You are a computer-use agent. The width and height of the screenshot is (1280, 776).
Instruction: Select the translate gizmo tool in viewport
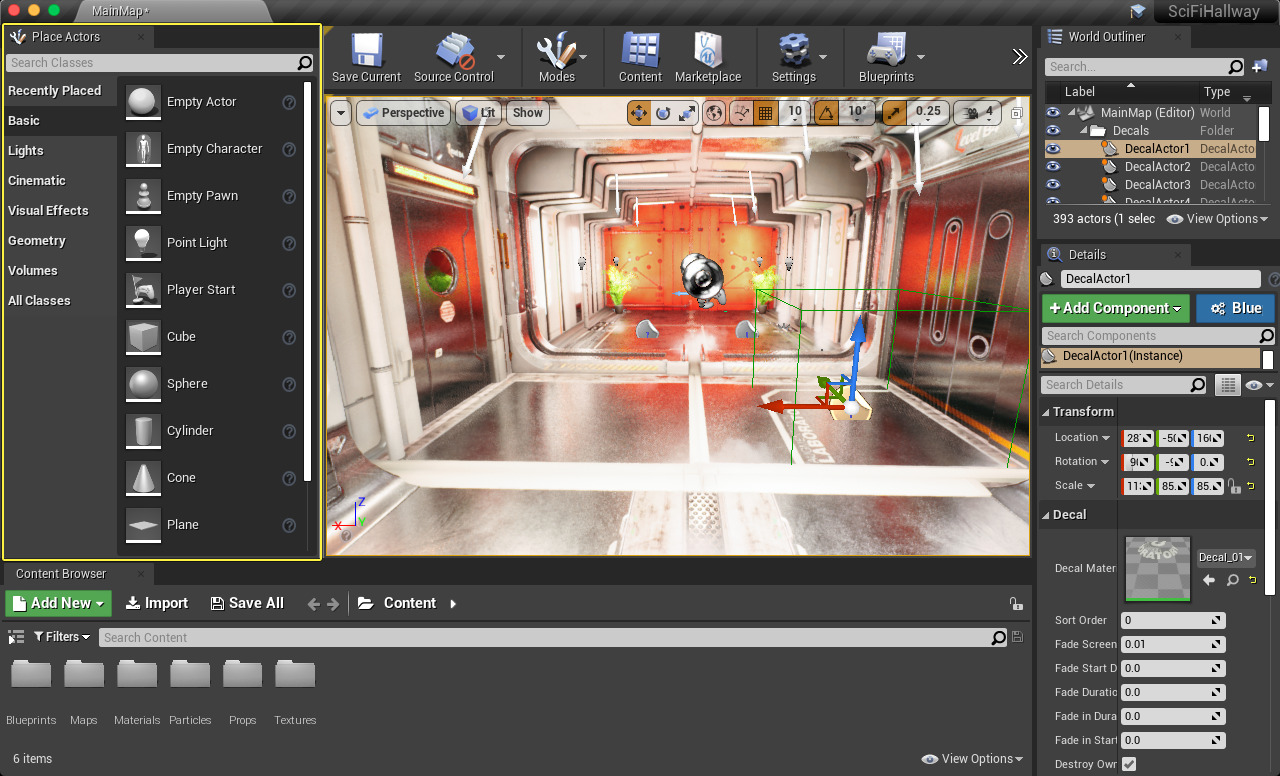click(x=638, y=113)
